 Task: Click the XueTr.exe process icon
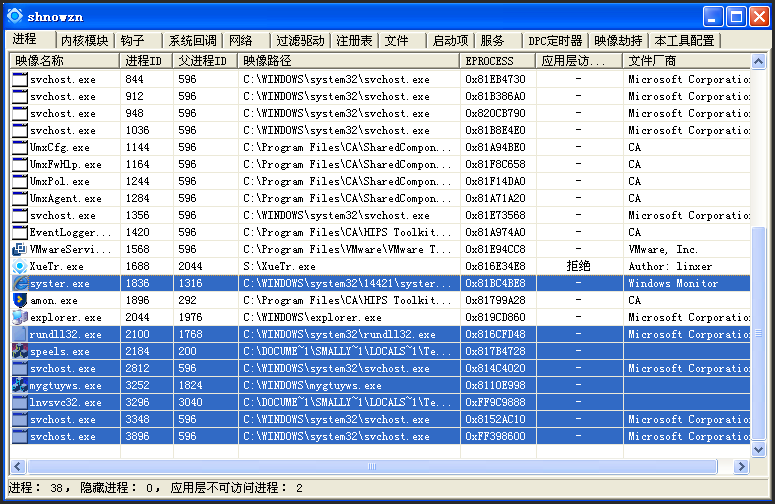(20, 266)
